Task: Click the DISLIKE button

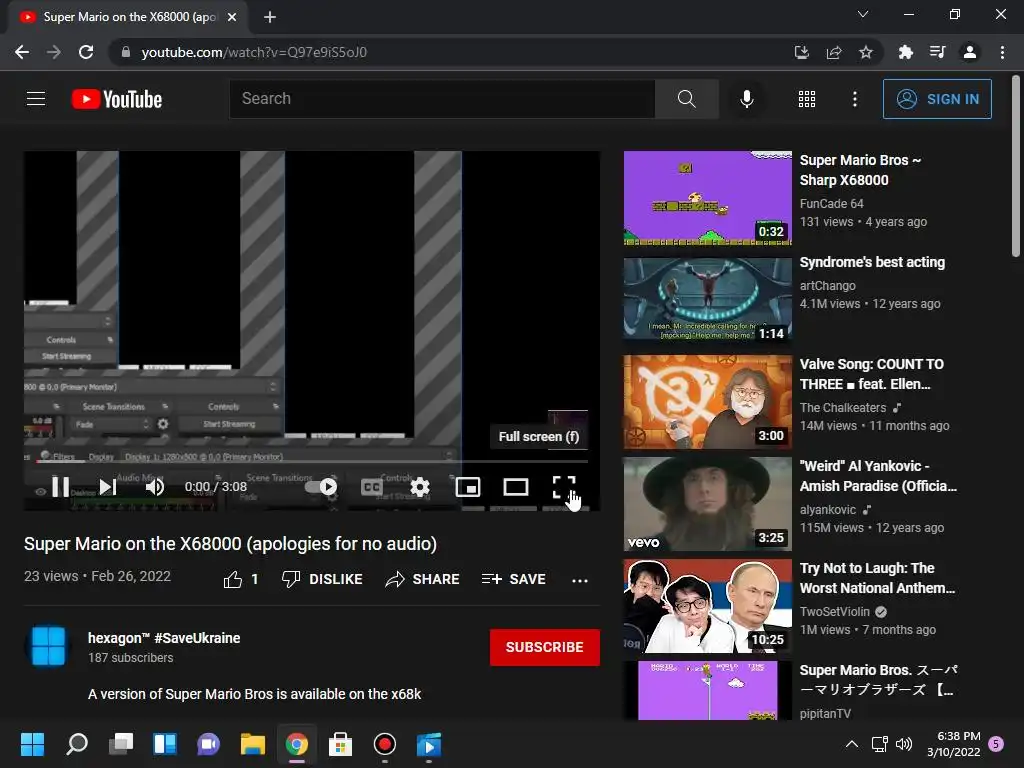Action: tap(322, 579)
